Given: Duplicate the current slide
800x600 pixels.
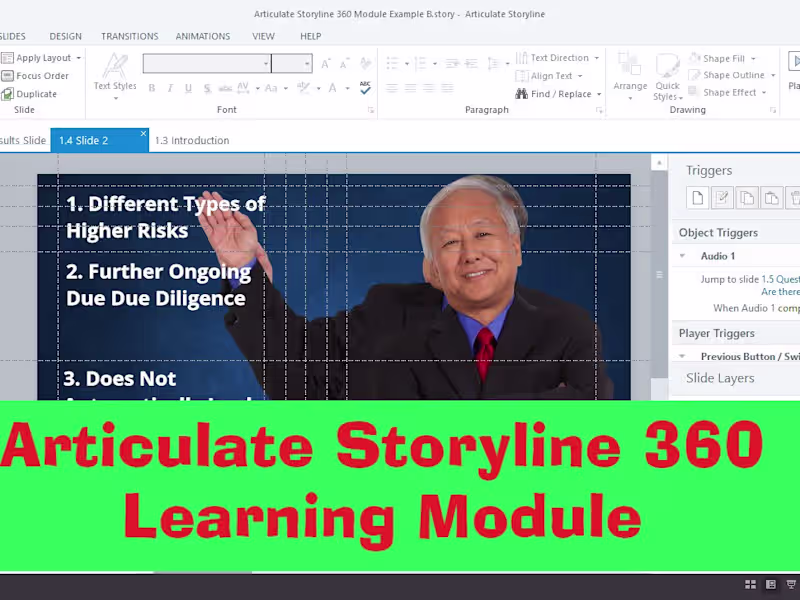Looking at the screenshot, I should point(29,94).
